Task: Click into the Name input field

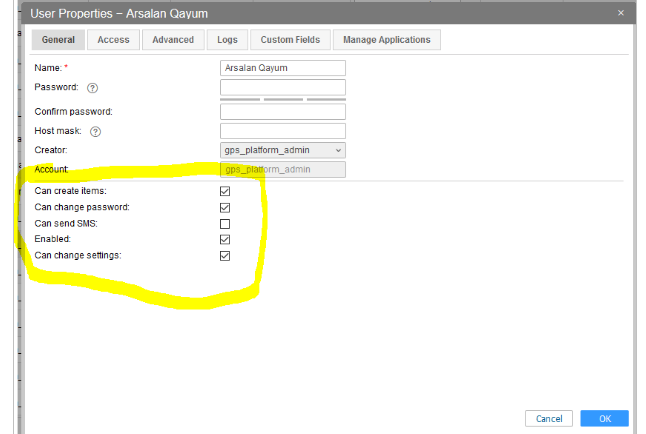Action: tap(282, 68)
